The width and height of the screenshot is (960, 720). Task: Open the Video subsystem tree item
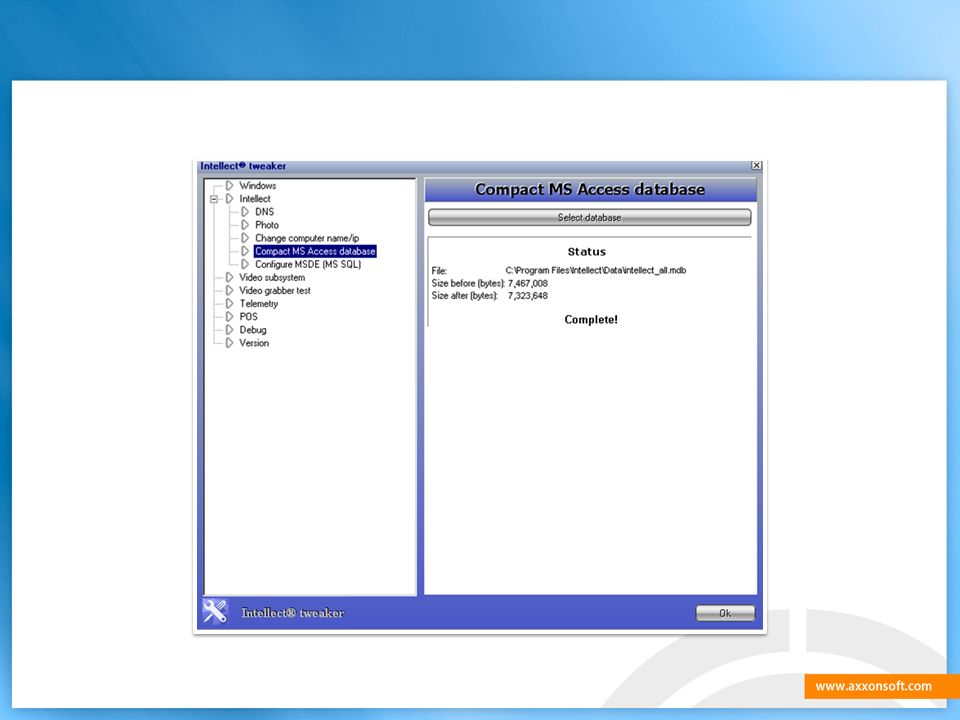(272, 277)
